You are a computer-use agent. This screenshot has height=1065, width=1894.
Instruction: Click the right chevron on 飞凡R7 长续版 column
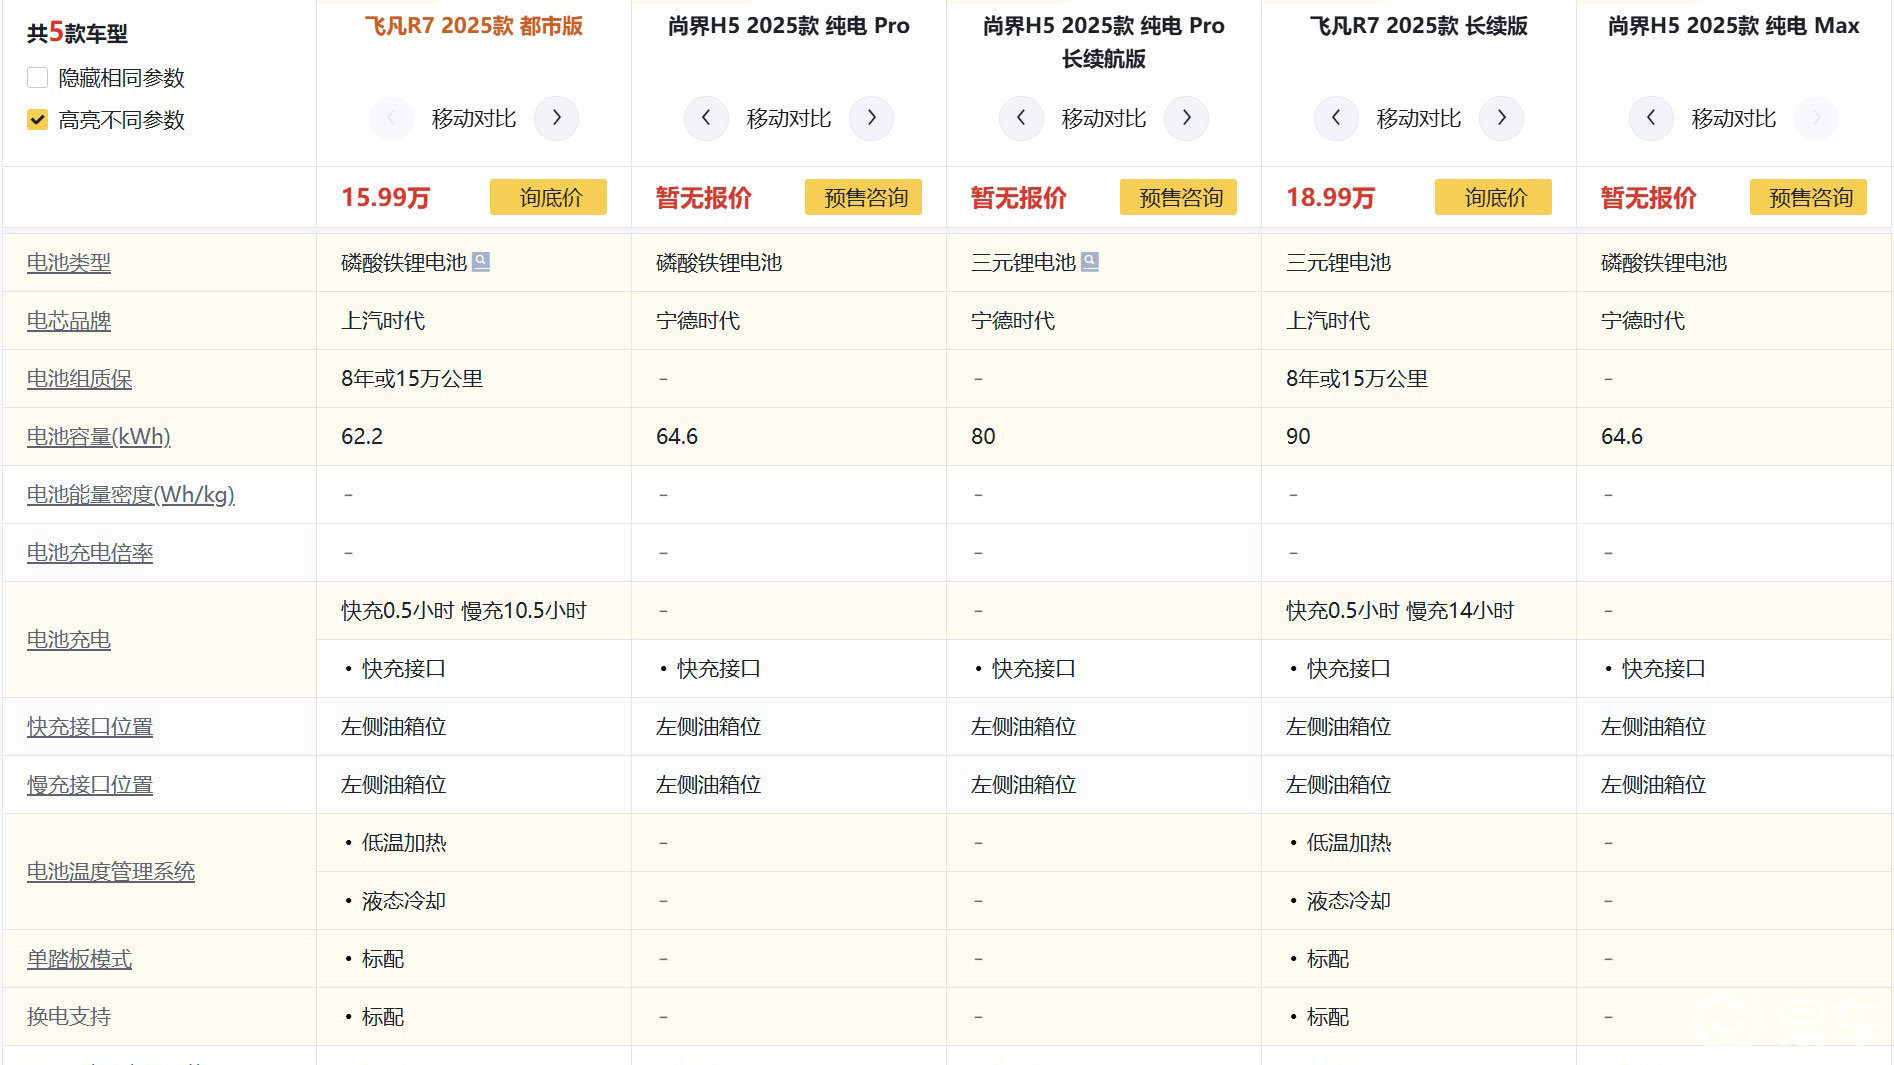[1502, 118]
